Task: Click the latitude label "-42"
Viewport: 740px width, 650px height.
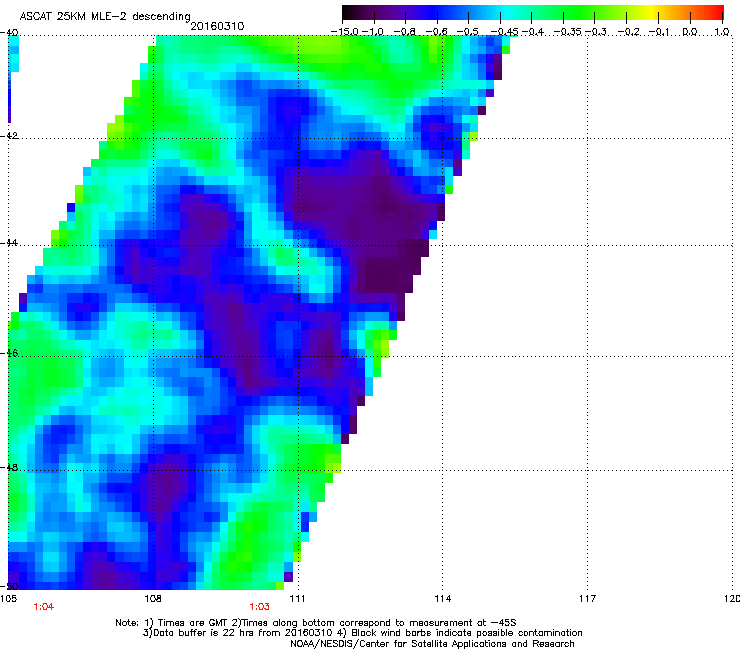Action: click(9, 135)
